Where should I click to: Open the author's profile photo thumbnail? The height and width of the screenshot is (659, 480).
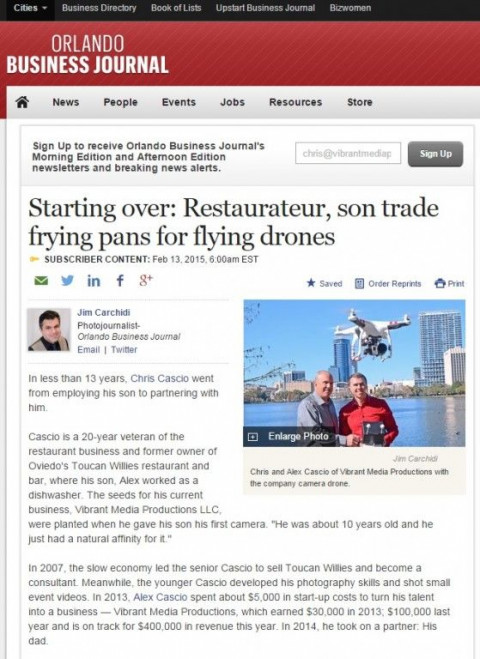point(49,330)
